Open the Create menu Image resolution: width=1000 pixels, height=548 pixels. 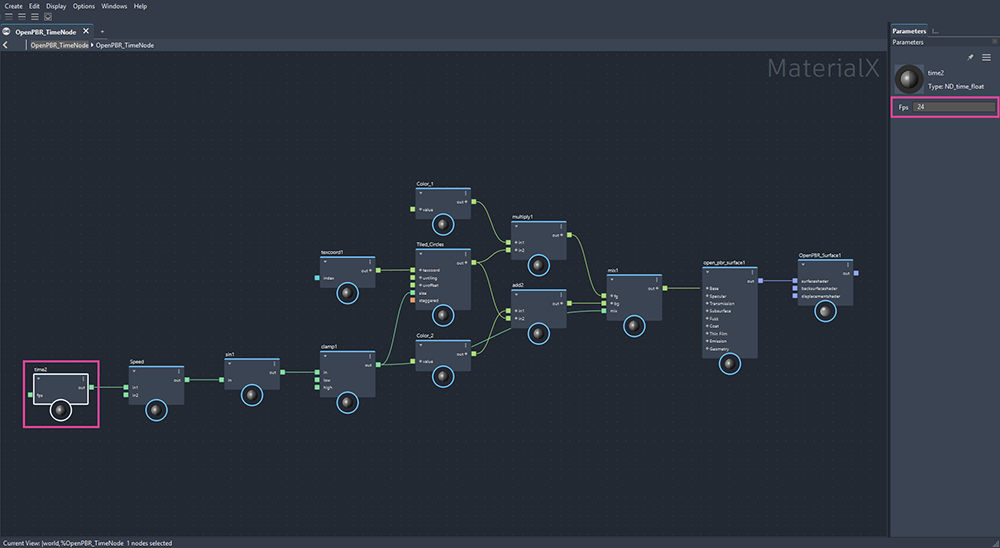coord(13,6)
